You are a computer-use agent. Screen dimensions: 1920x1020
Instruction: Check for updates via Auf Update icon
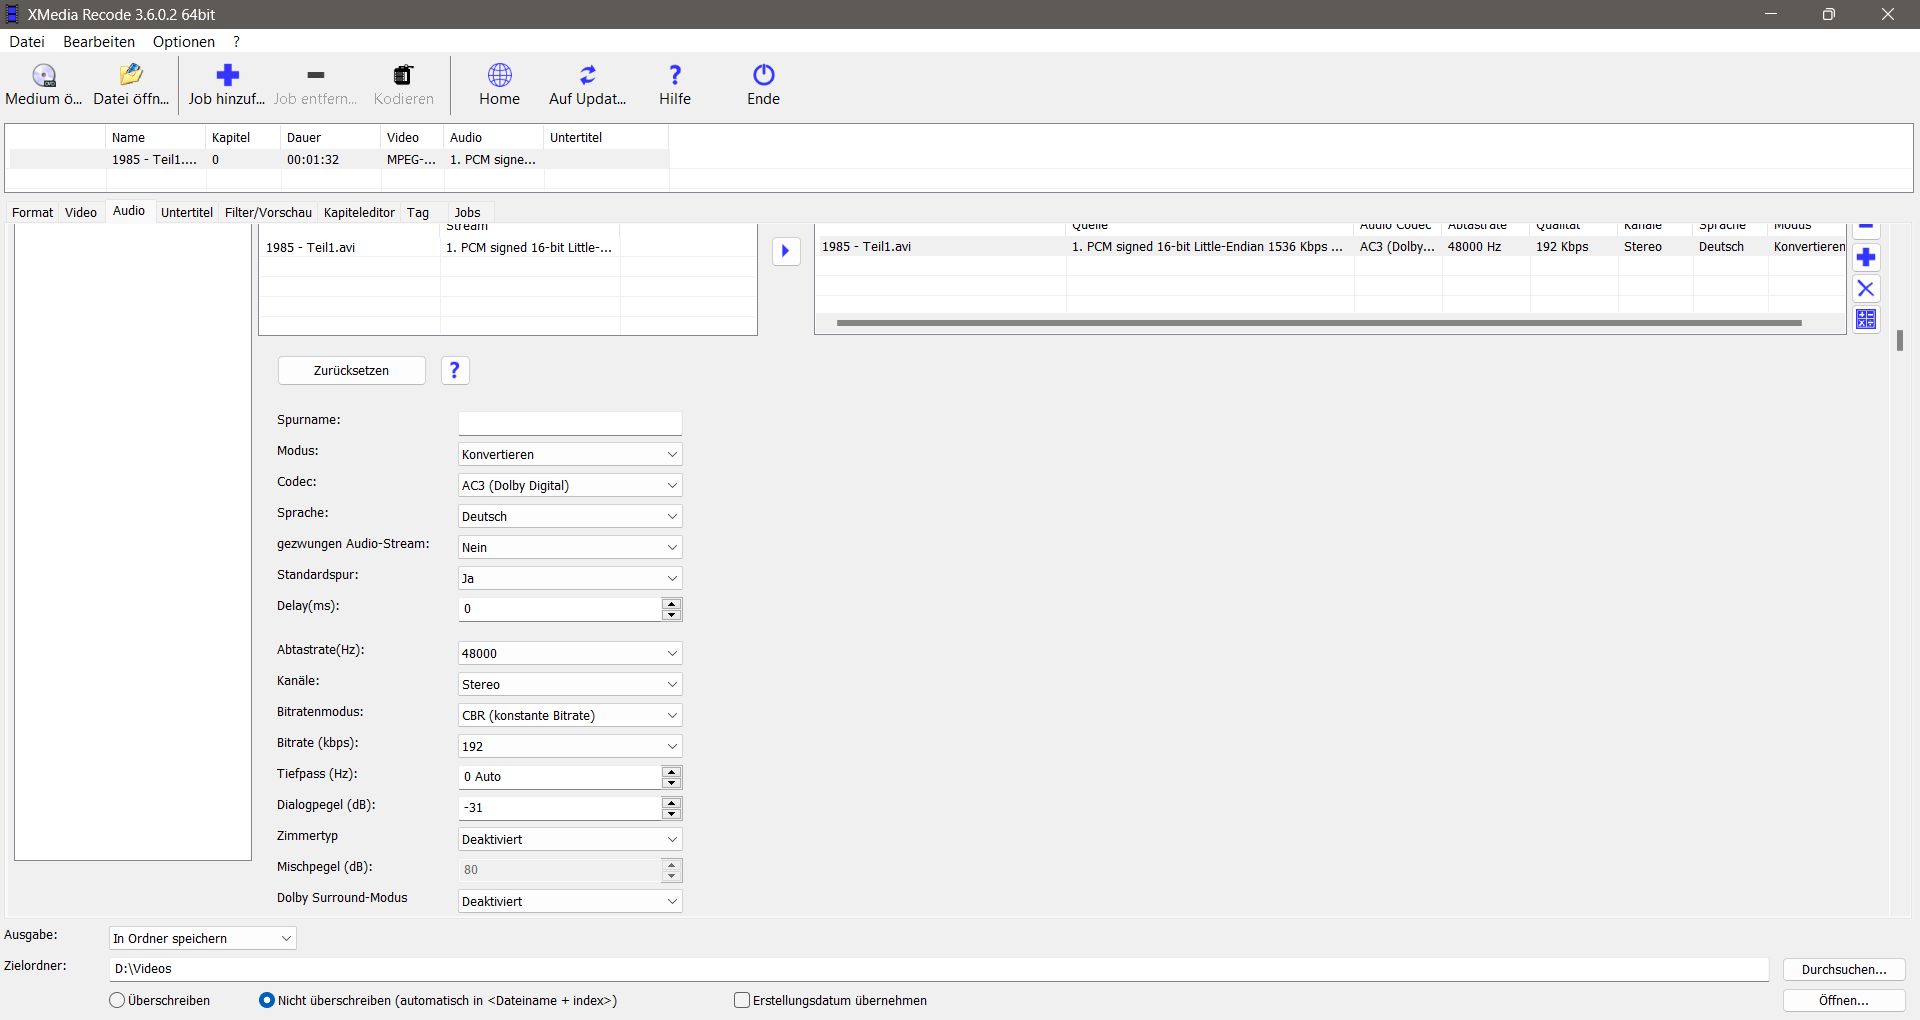click(x=587, y=75)
